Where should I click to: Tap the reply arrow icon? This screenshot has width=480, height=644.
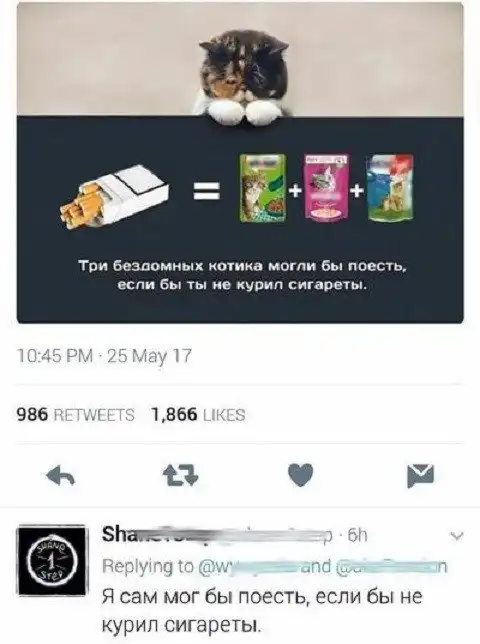(x=61, y=476)
